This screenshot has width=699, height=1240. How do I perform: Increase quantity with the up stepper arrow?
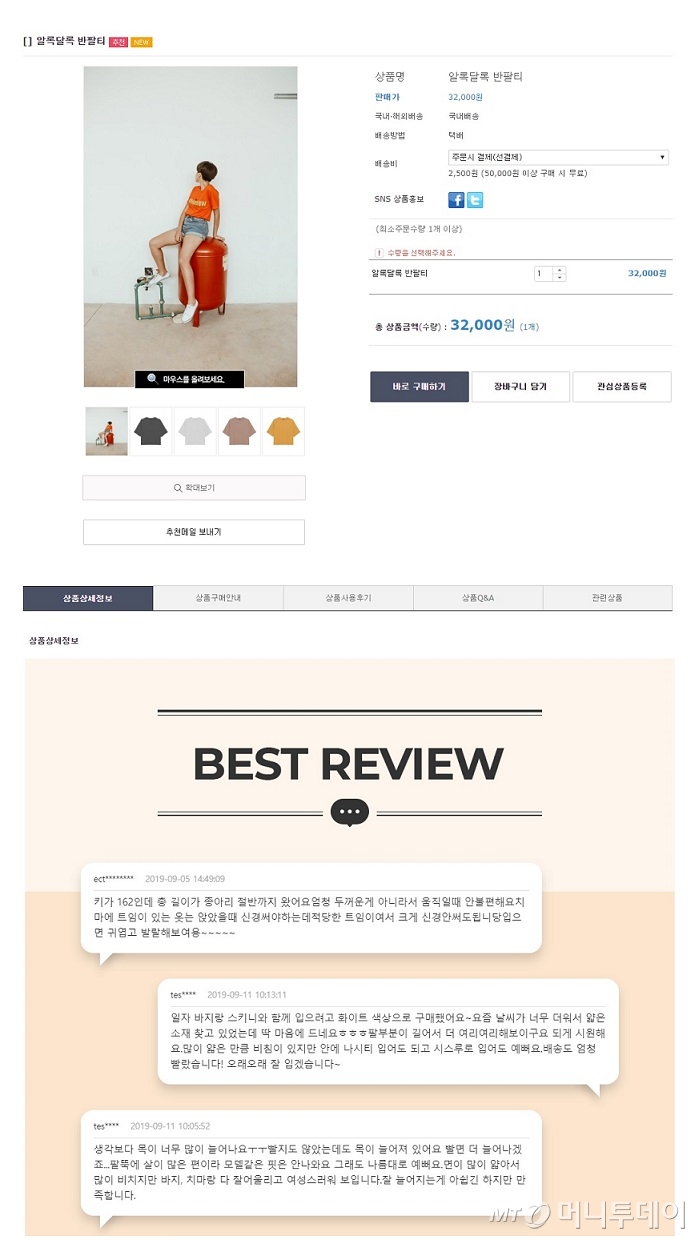560,269
